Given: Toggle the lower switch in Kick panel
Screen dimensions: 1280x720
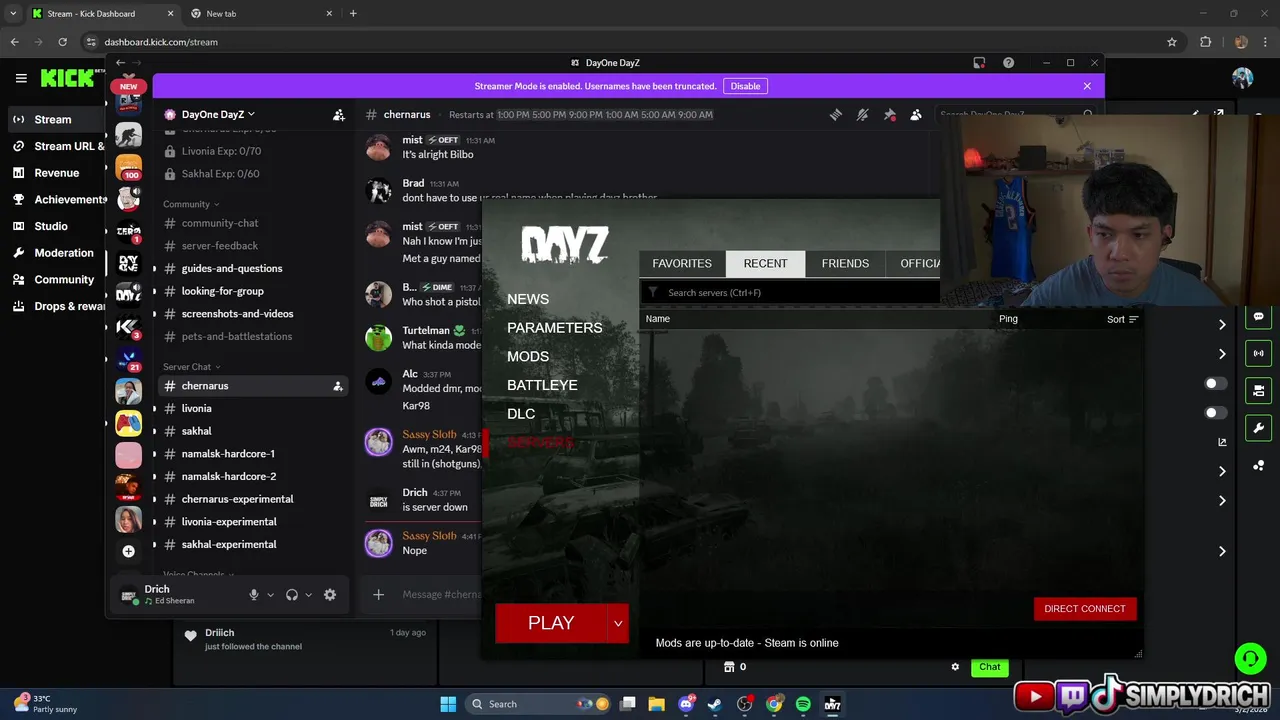Looking at the screenshot, I should tap(1214, 413).
